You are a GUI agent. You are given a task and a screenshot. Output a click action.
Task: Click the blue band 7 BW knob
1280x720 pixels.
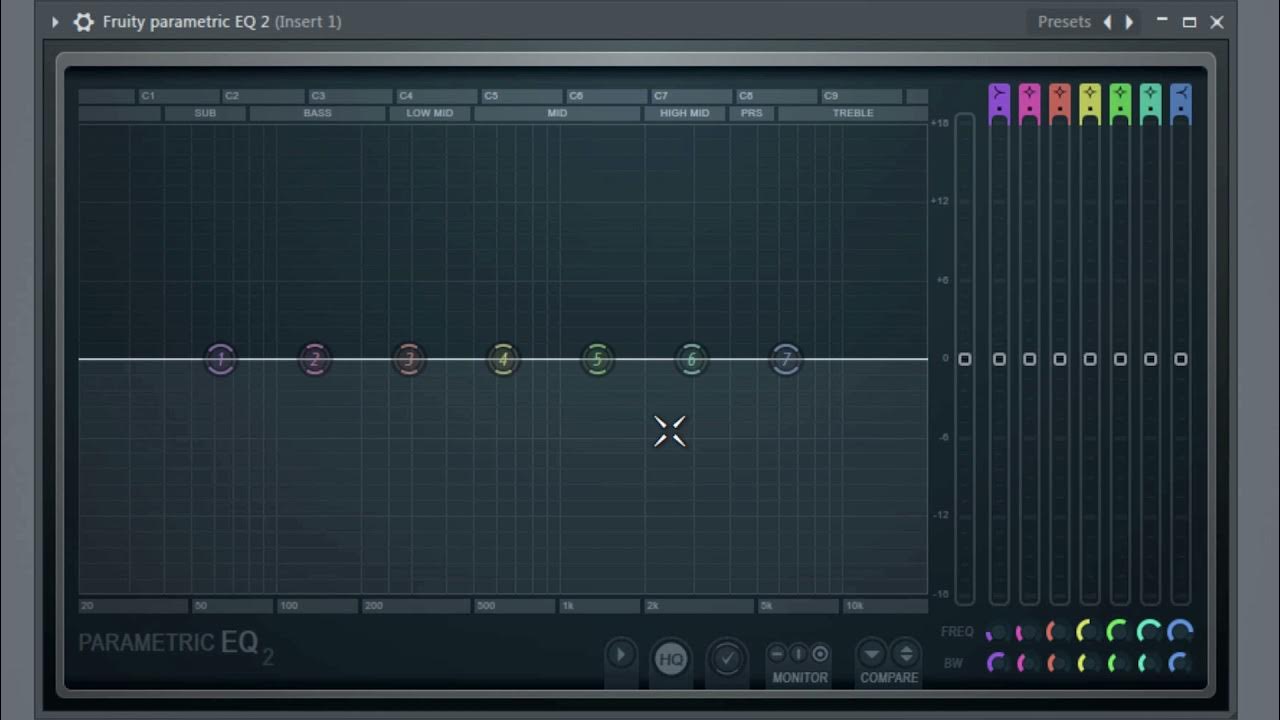(1181, 663)
